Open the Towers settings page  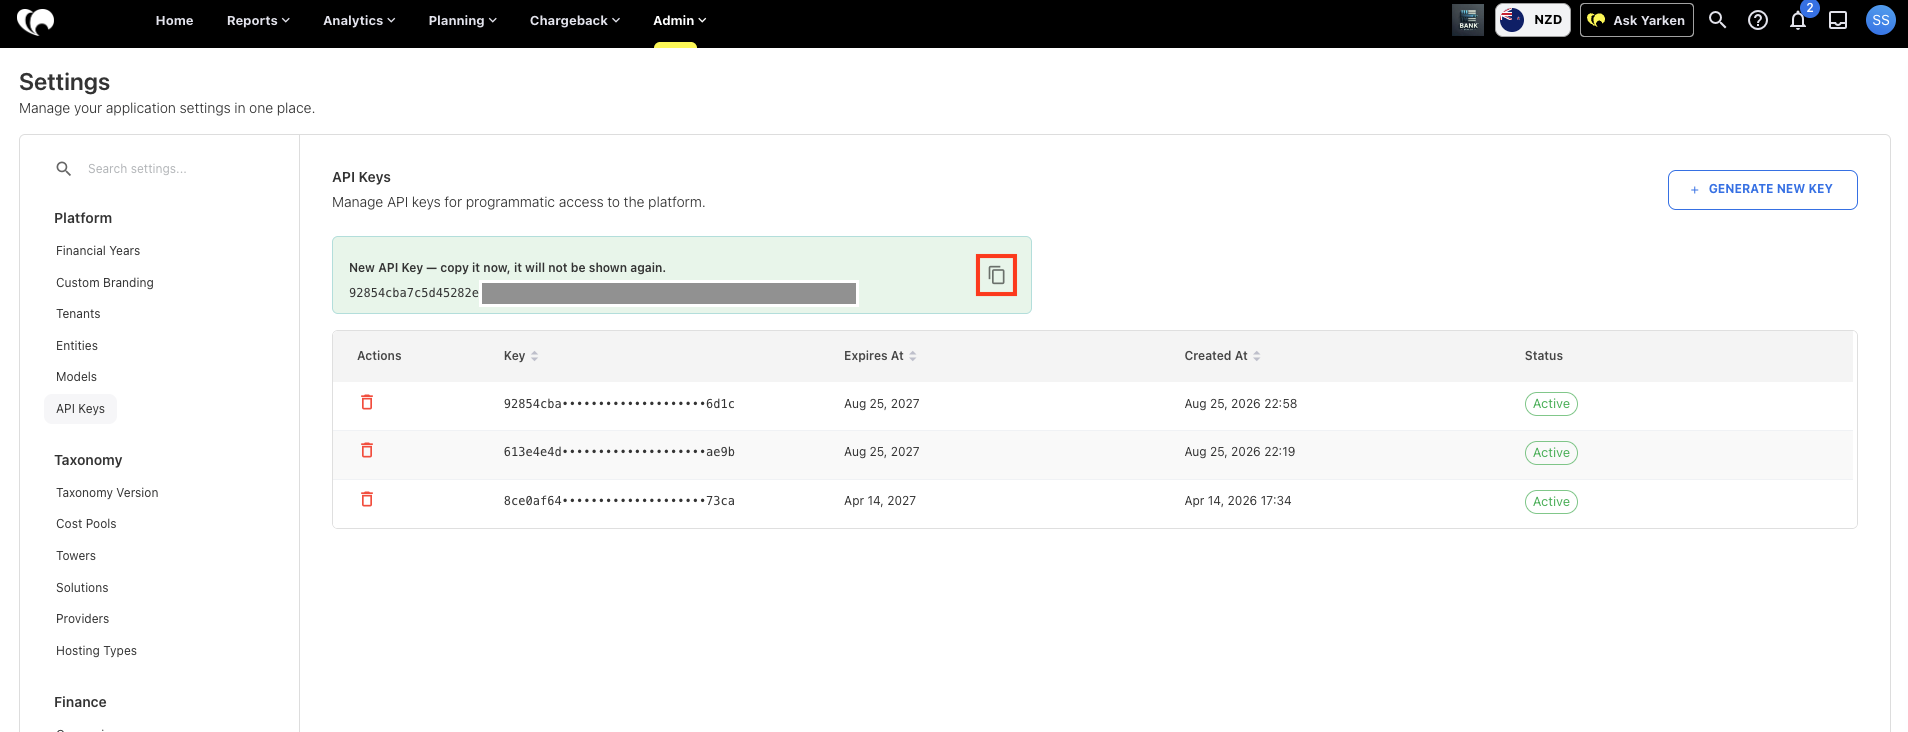[x=76, y=556]
